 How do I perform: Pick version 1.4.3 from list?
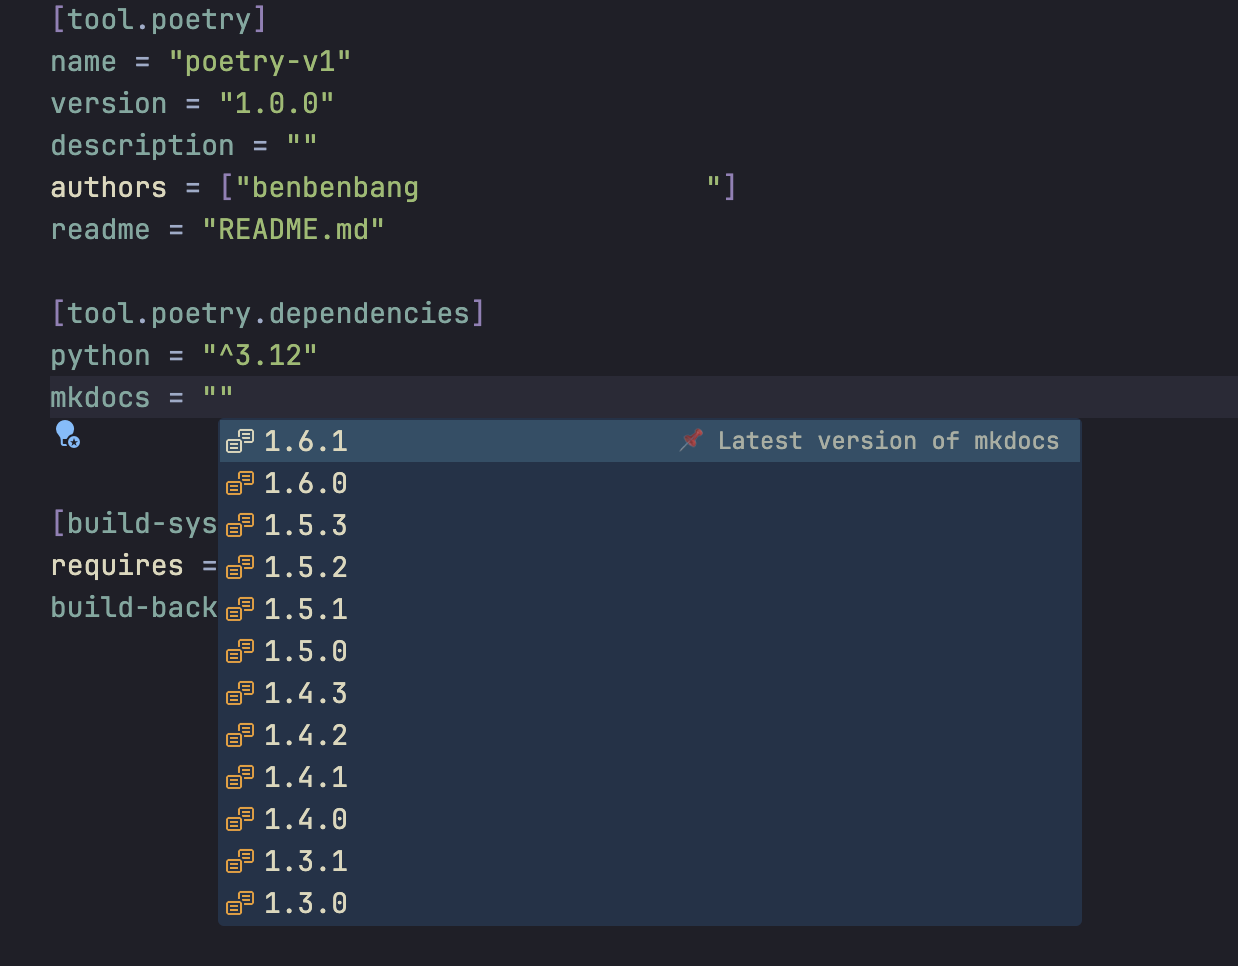click(650, 693)
